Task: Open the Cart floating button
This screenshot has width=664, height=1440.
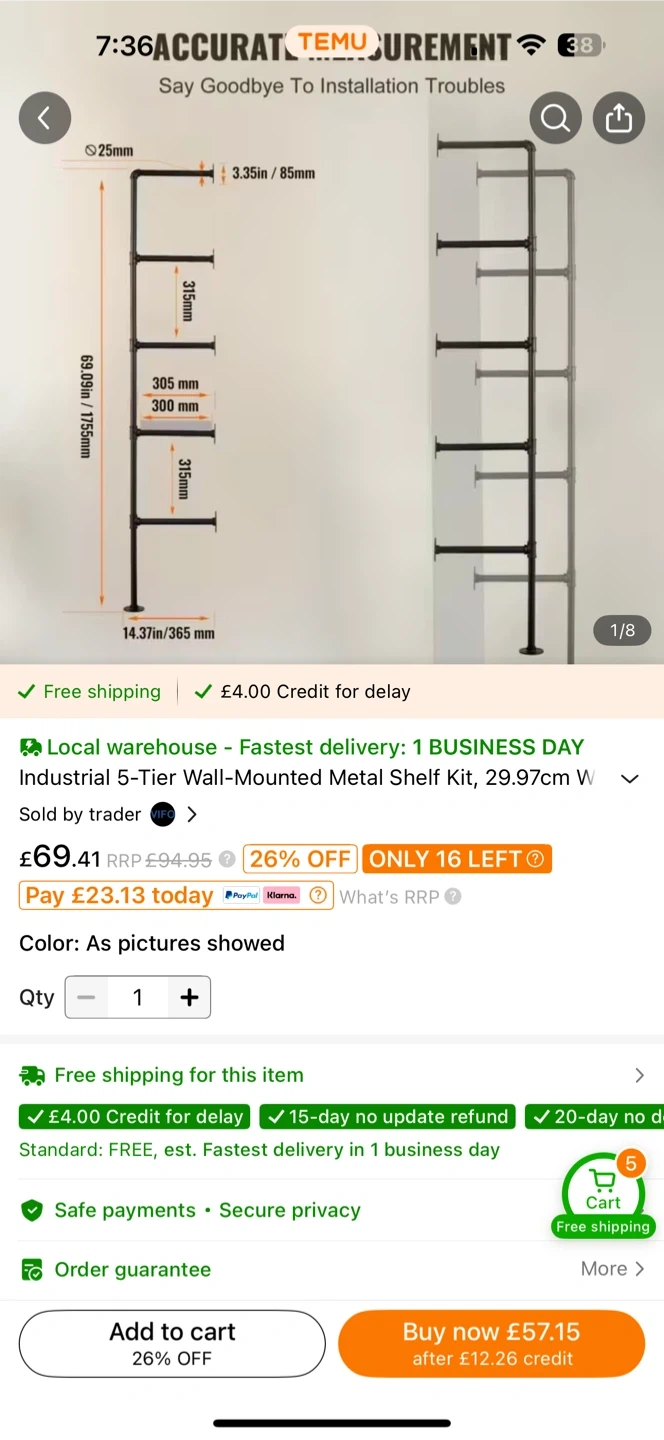Action: pyautogui.click(x=603, y=1194)
